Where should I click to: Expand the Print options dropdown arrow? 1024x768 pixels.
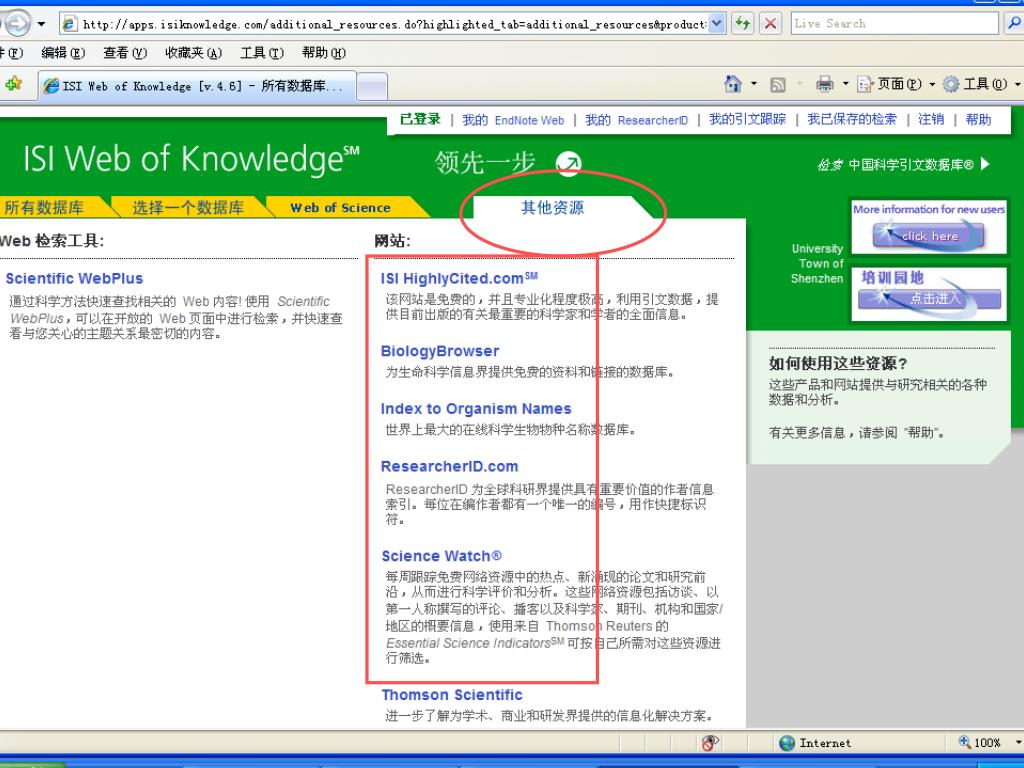[845, 84]
